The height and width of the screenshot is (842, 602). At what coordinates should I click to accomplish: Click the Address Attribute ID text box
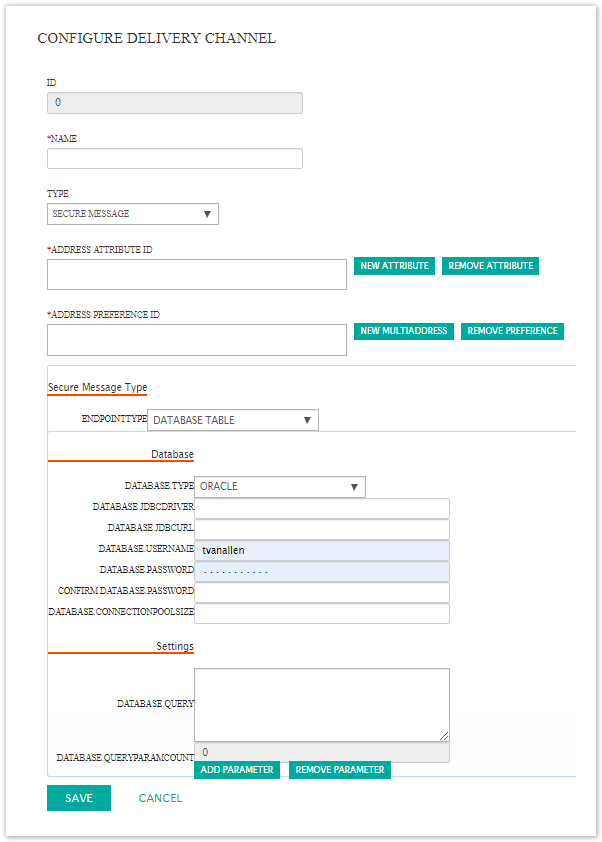196,275
